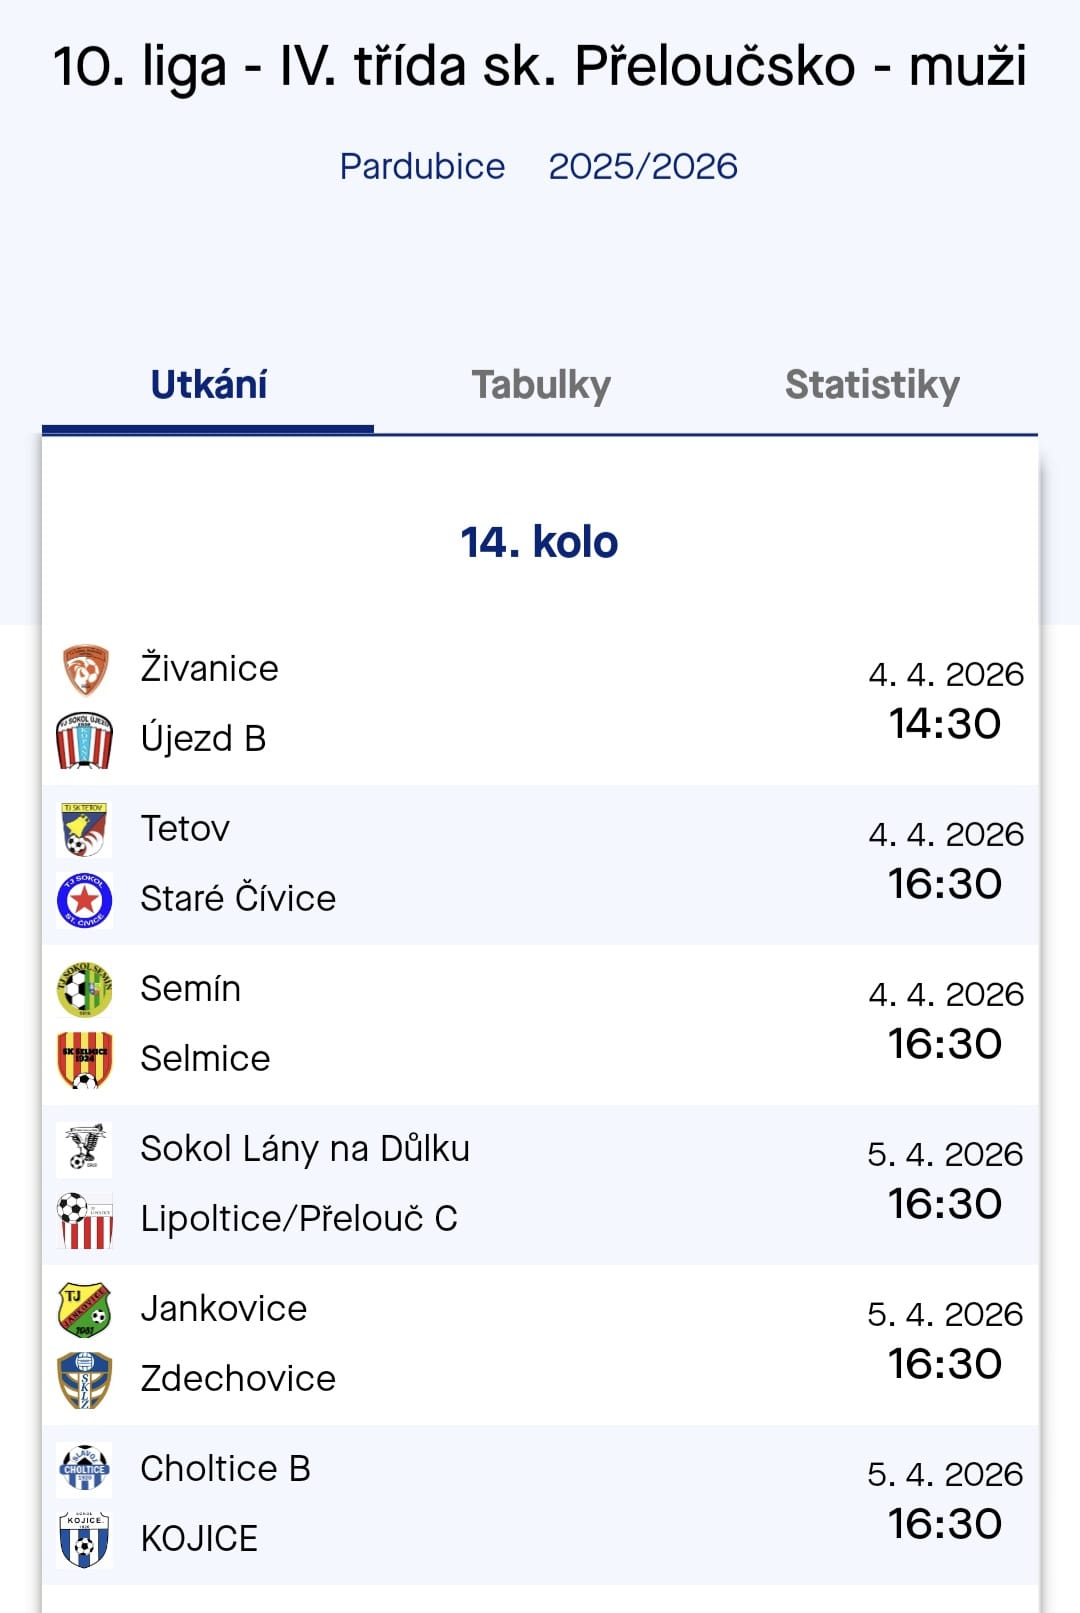1080x1613 pixels.
Task: Switch to the Tabulky tab
Action: (541, 385)
